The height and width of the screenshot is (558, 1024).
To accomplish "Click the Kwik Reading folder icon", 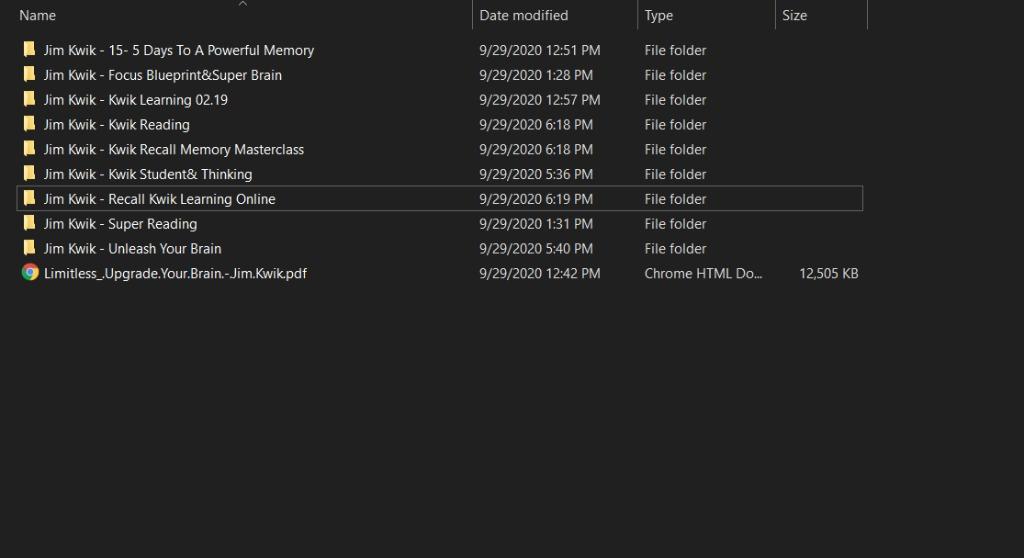I will [30, 125].
